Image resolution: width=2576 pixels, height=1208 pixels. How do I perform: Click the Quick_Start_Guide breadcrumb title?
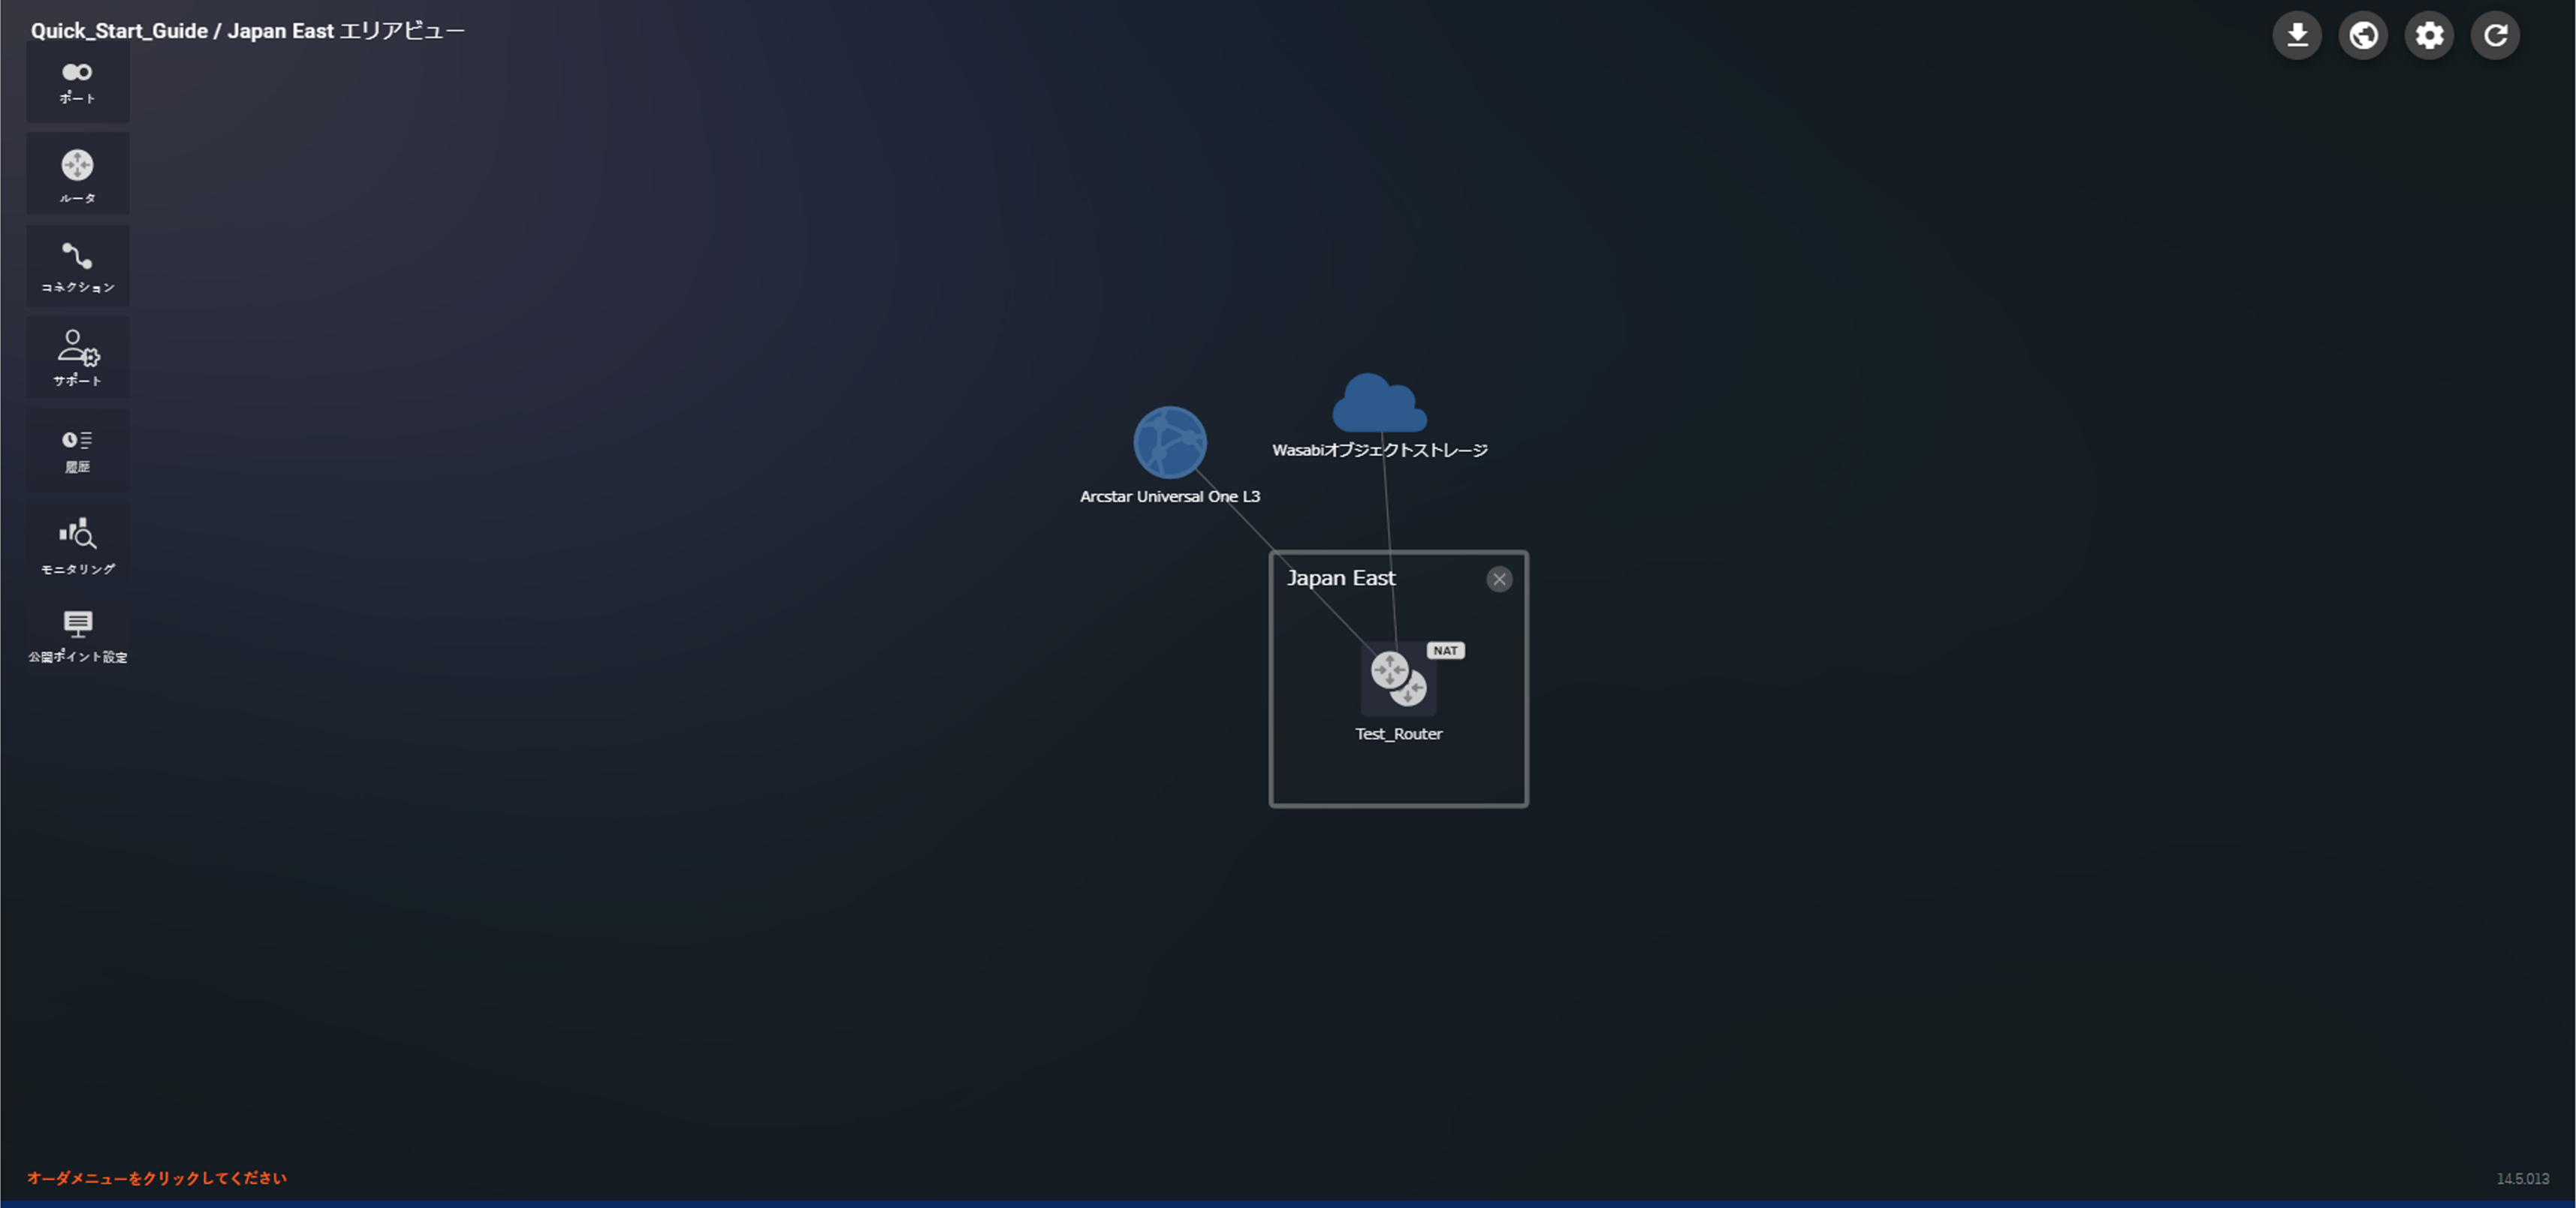pos(117,30)
